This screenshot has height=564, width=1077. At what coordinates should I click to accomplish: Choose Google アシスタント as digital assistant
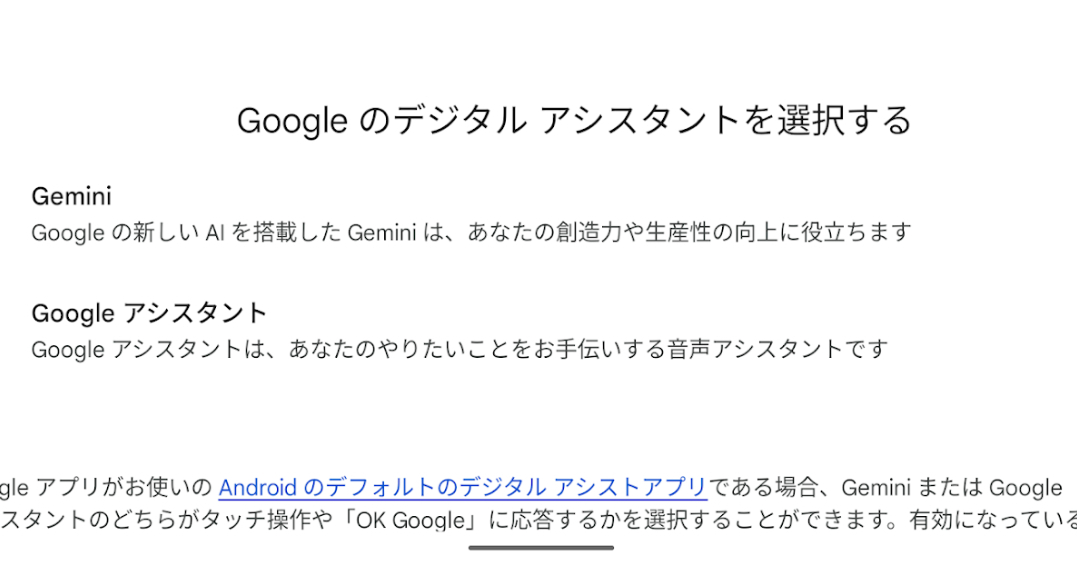[149, 313]
